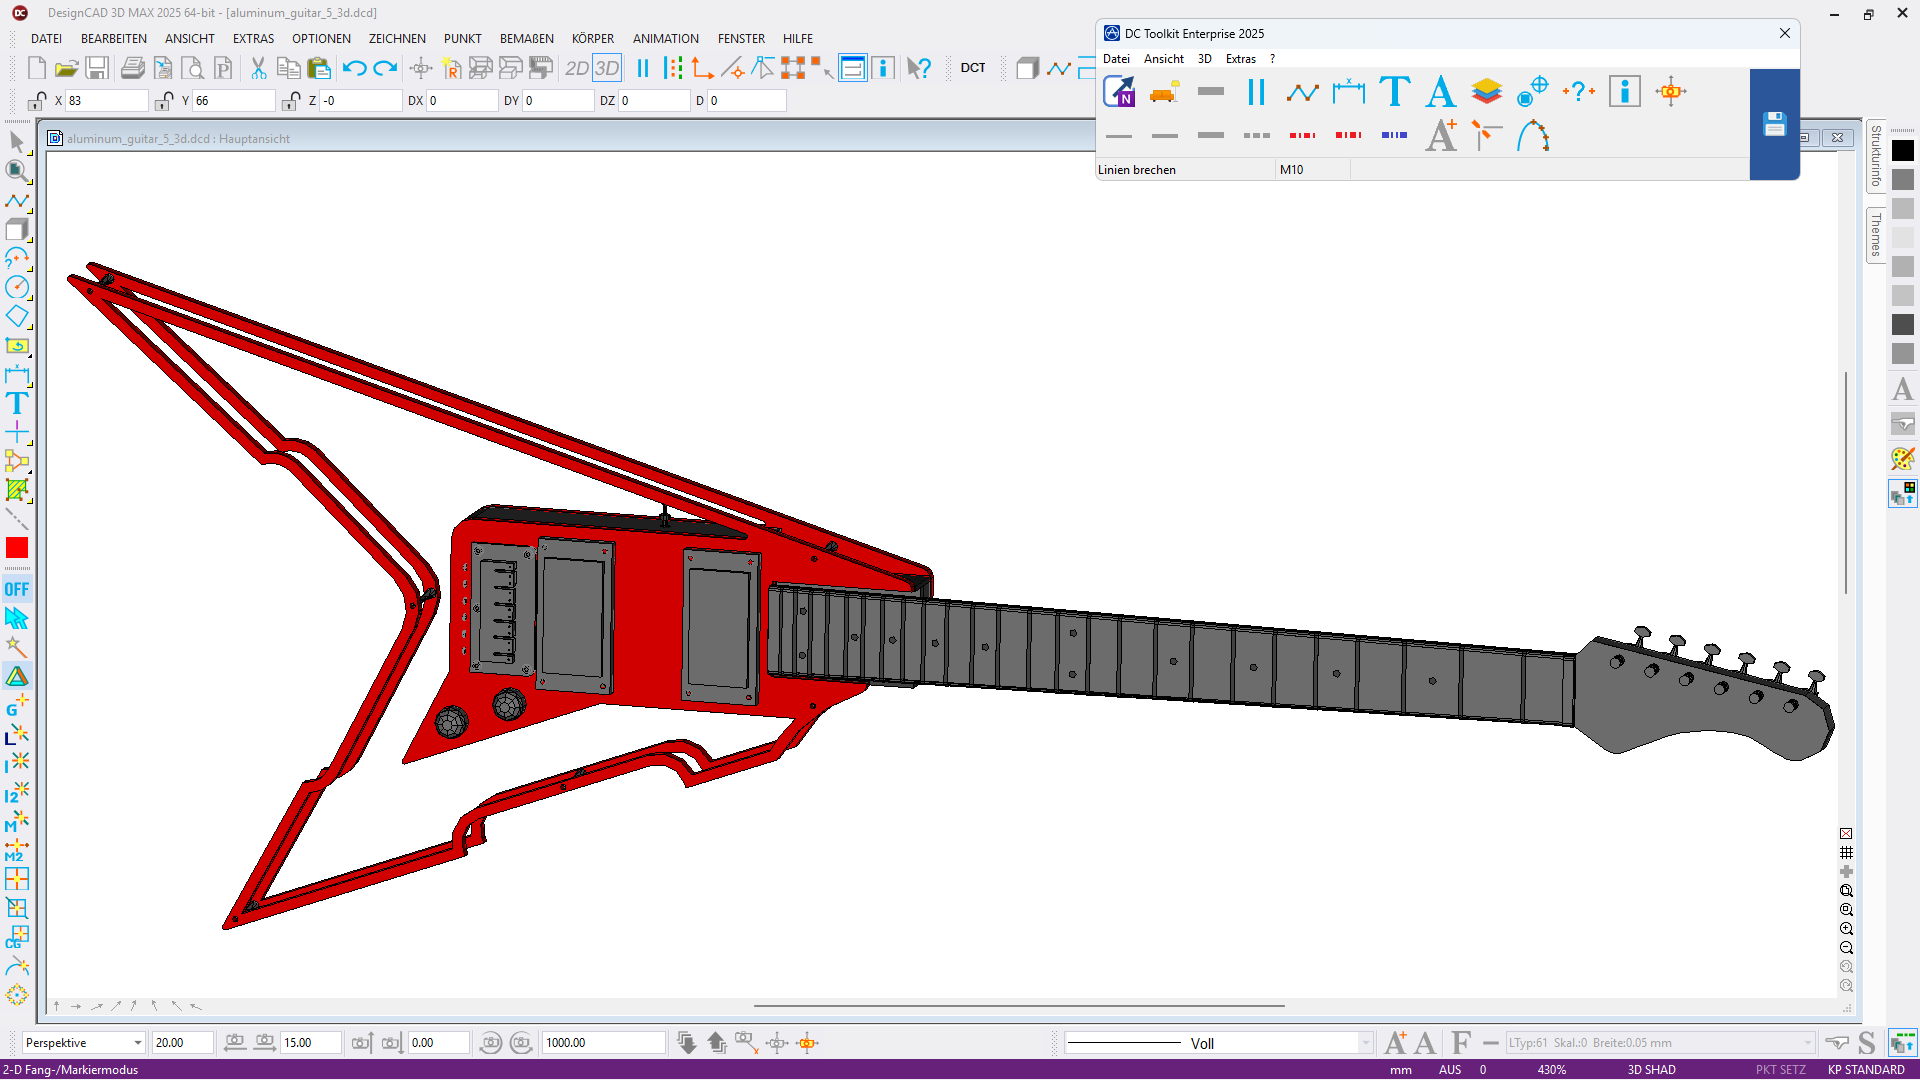Select the red color swatch in left toolbar

pyautogui.click(x=17, y=548)
